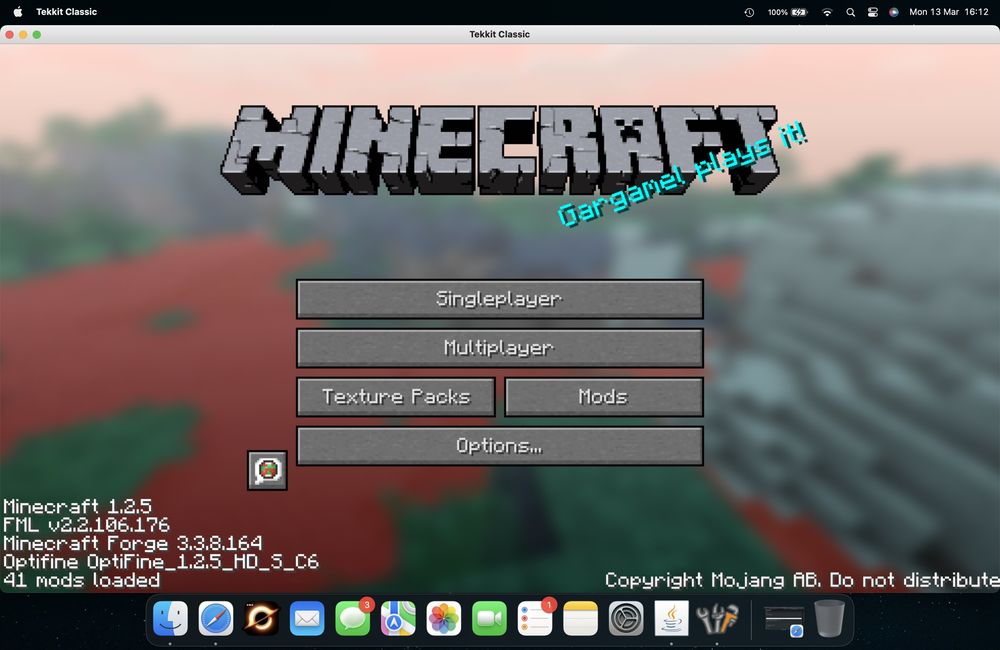Click the Time Machine menu bar icon
The width and height of the screenshot is (1000, 650).
click(749, 12)
